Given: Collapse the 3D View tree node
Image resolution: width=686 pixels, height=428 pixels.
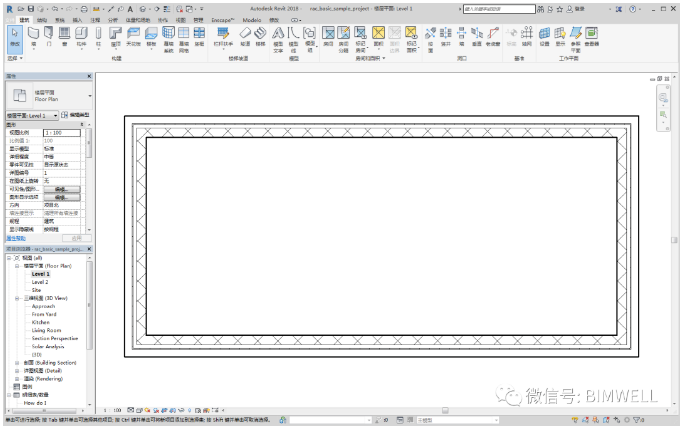Looking at the screenshot, I should click(x=17, y=298).
